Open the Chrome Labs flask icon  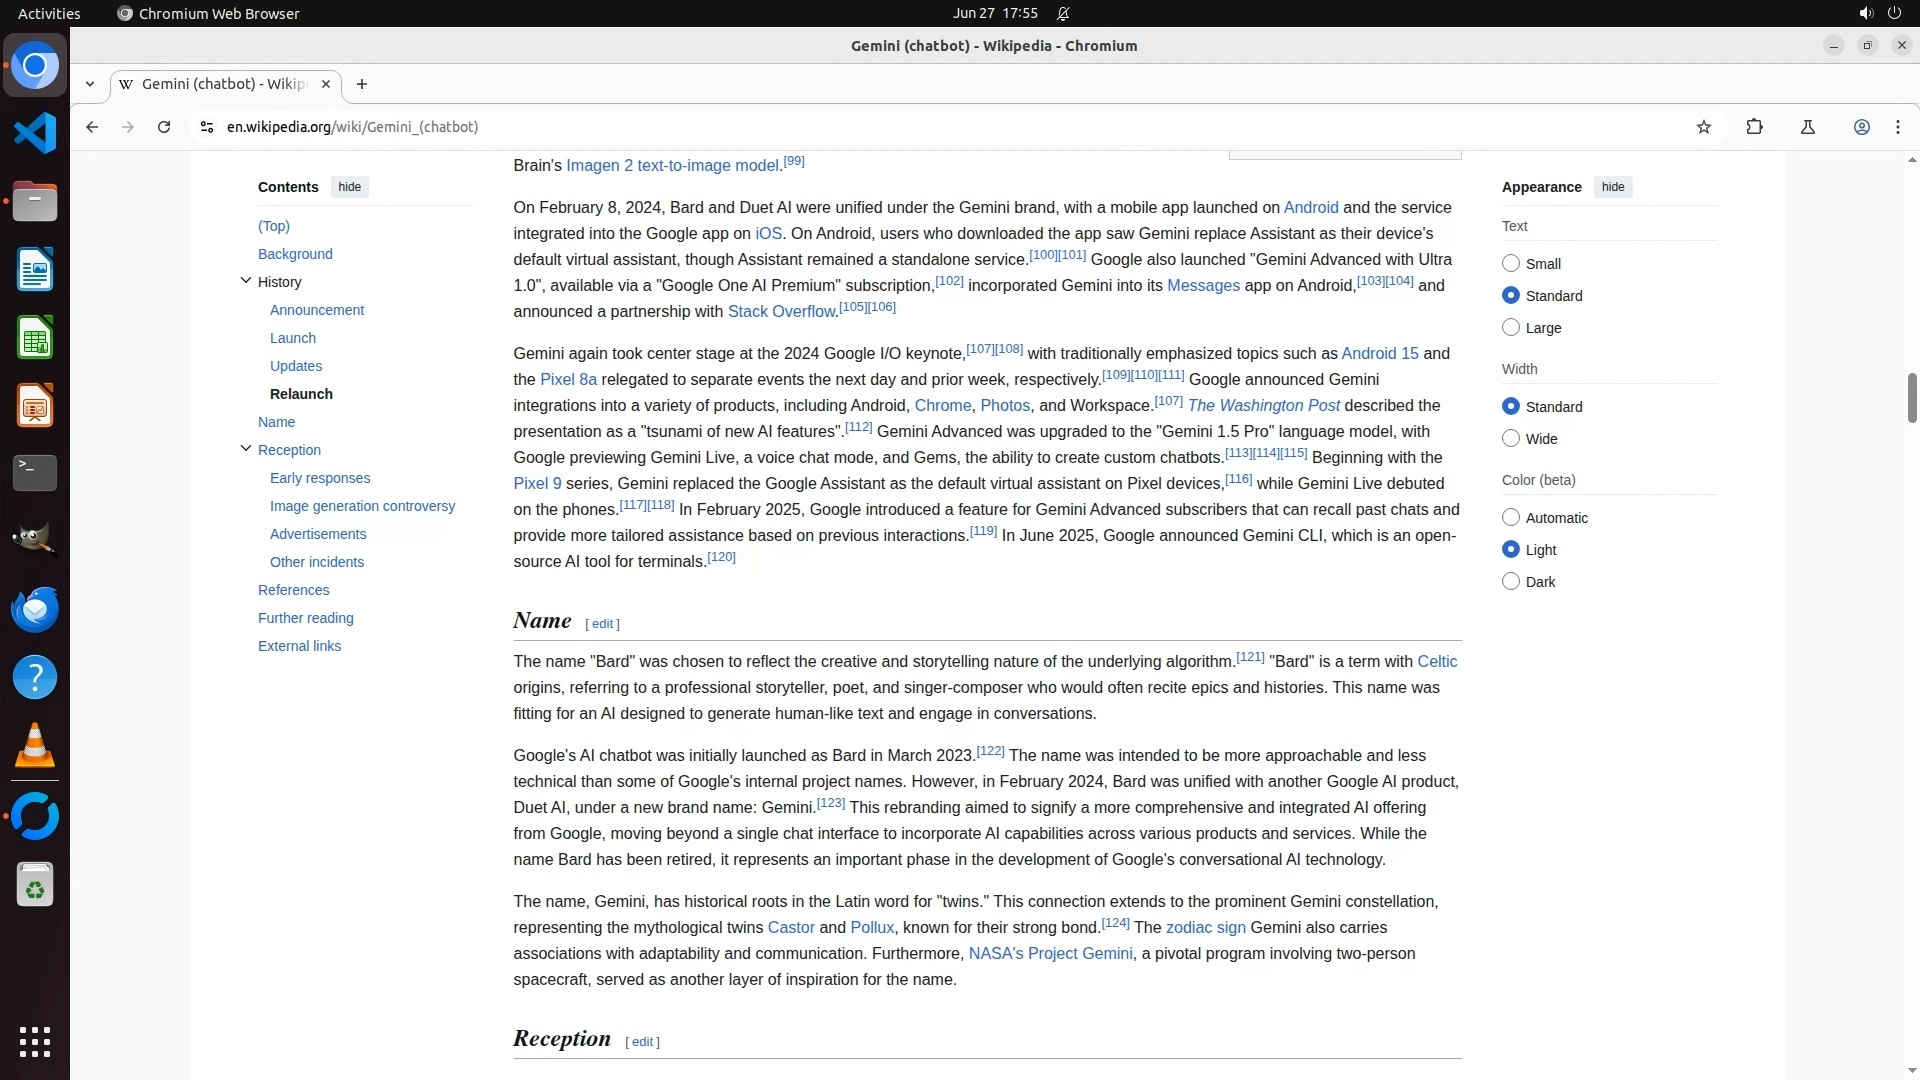(1807, 127)
